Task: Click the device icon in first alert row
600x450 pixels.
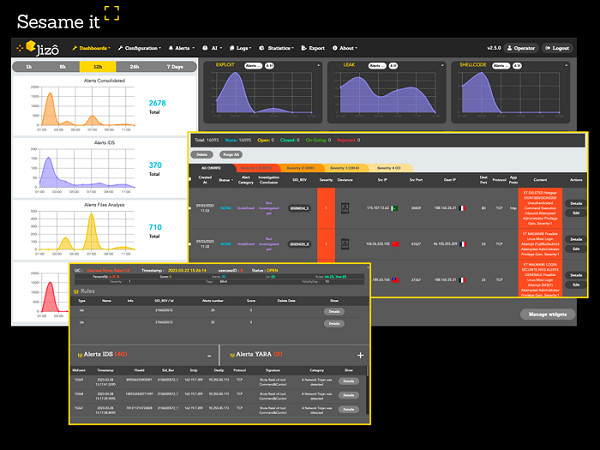Action: (x=345, y=207)
